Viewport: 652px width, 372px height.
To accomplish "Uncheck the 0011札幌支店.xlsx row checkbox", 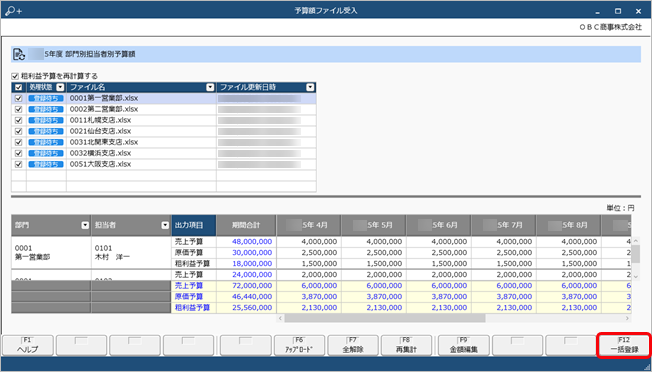I will click(x=18, y=120).
